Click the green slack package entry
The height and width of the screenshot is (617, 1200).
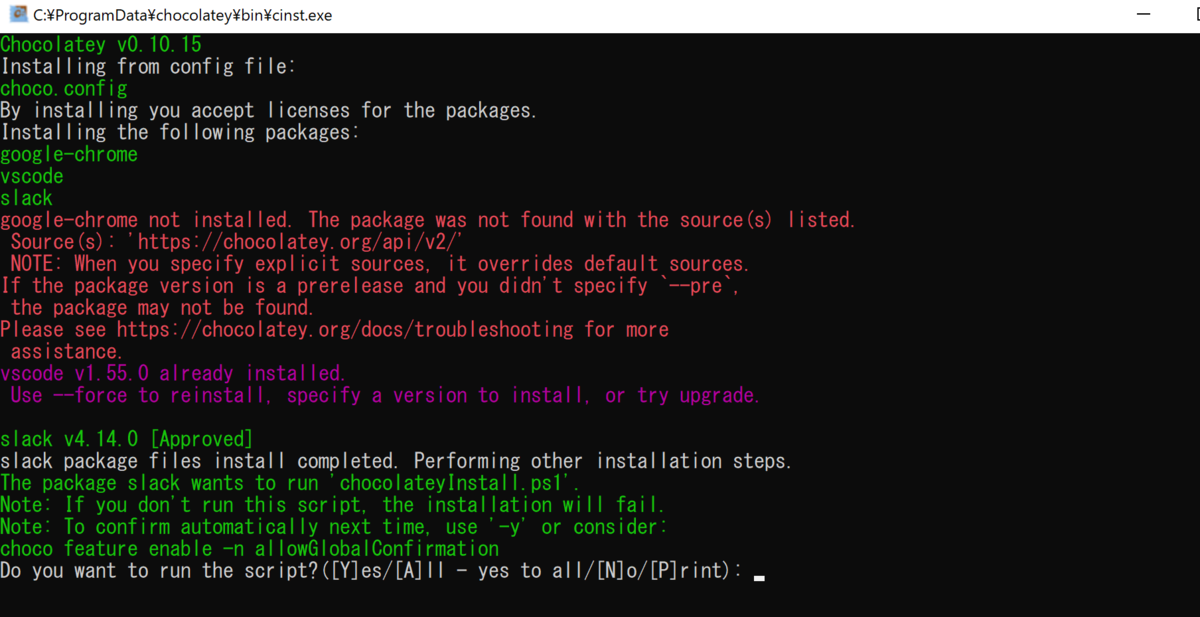point(26,198)
